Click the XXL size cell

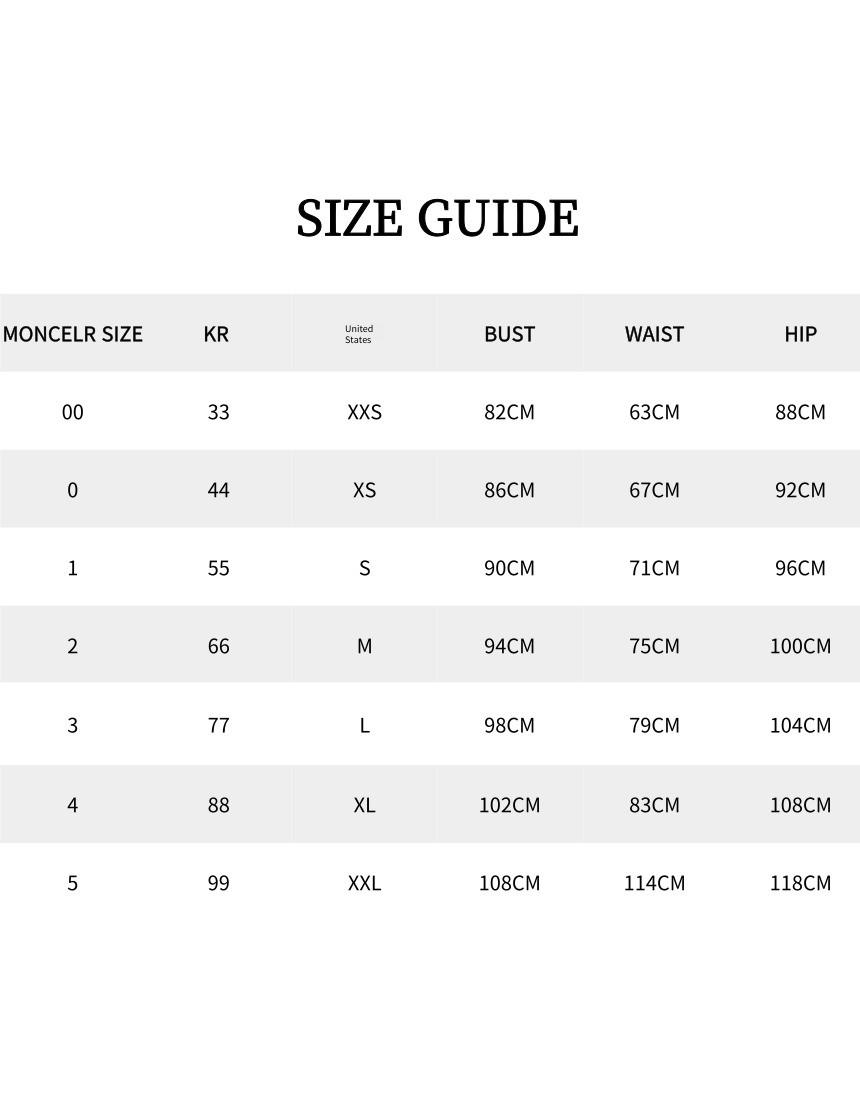(x=365, y=883)
